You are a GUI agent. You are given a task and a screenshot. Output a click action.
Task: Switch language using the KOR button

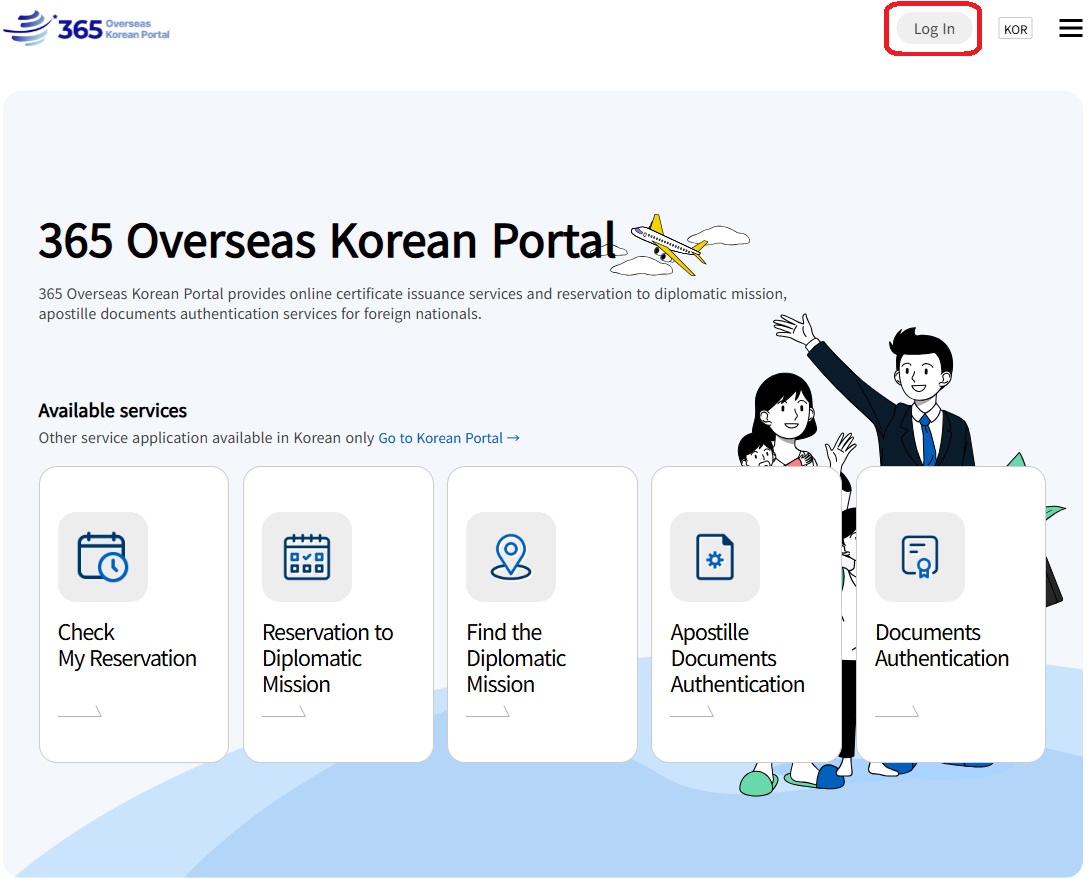click(1015, 29)
